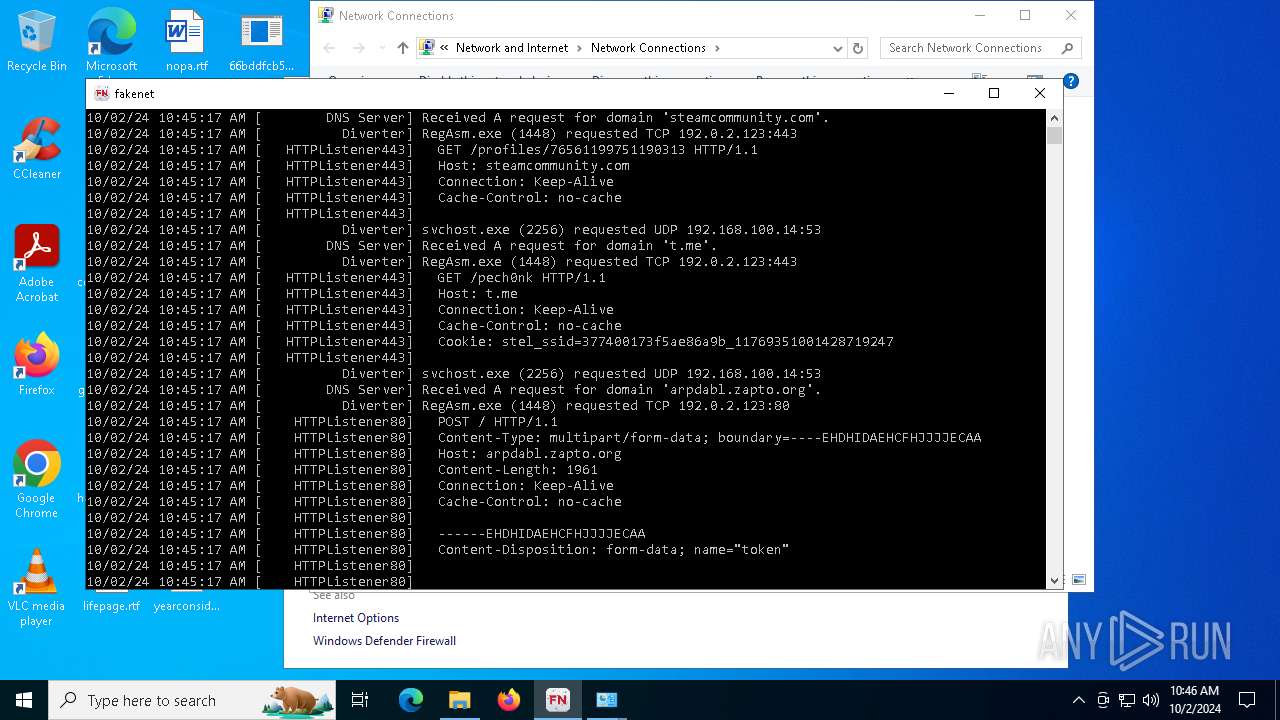This screenshot has height=720, width=1280.
Task: Open Firefox from the taskbar
Action: (x=508, y=700)
